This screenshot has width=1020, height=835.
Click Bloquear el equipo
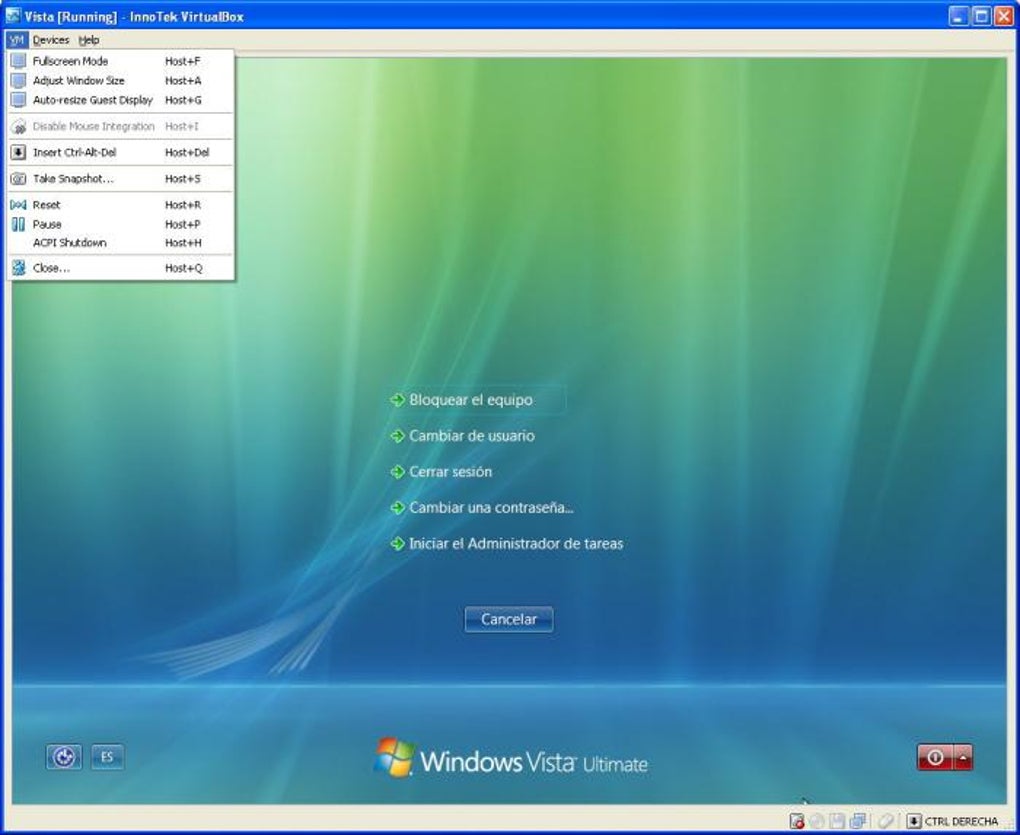point(470,400)
